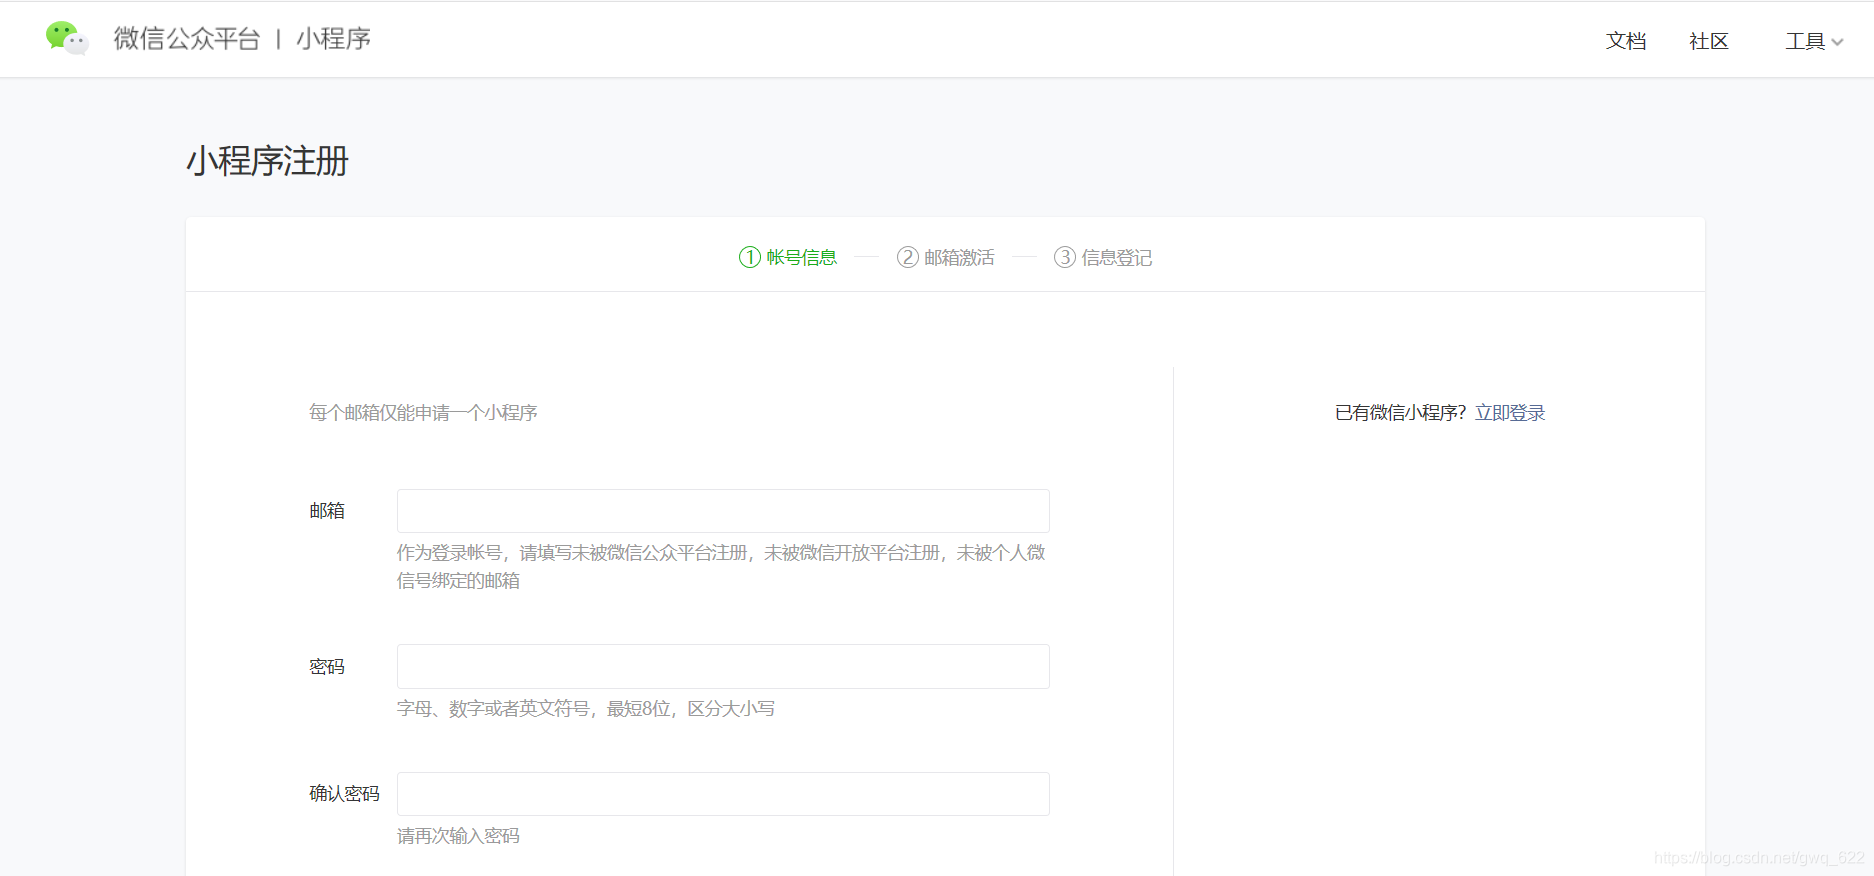
Task: Click the 密码 field label
Action: click(327, 667)
